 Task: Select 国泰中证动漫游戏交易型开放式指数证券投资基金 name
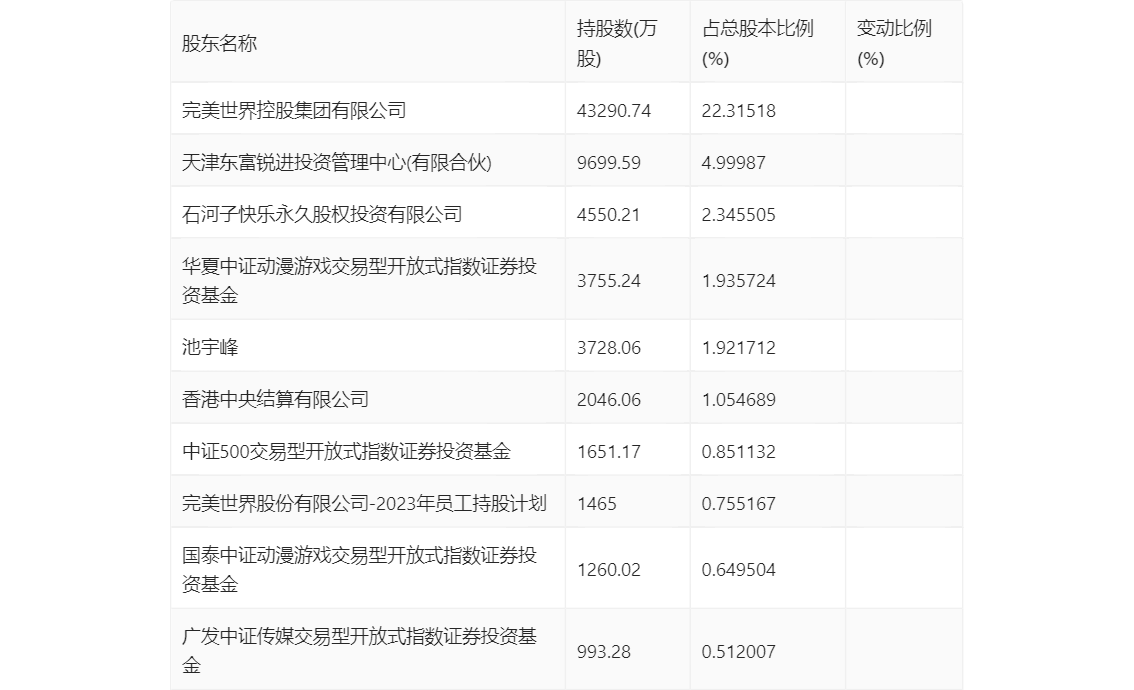pyautogui.click(x=359, y=570)
